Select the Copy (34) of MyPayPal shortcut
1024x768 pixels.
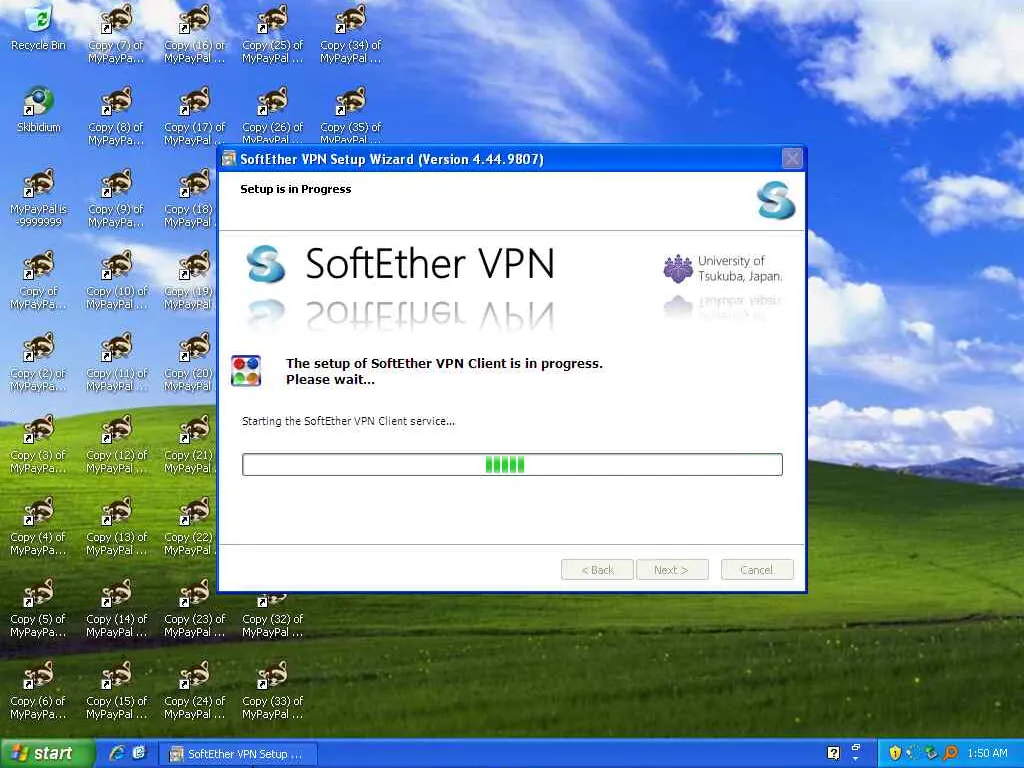(x=351, y=34)
